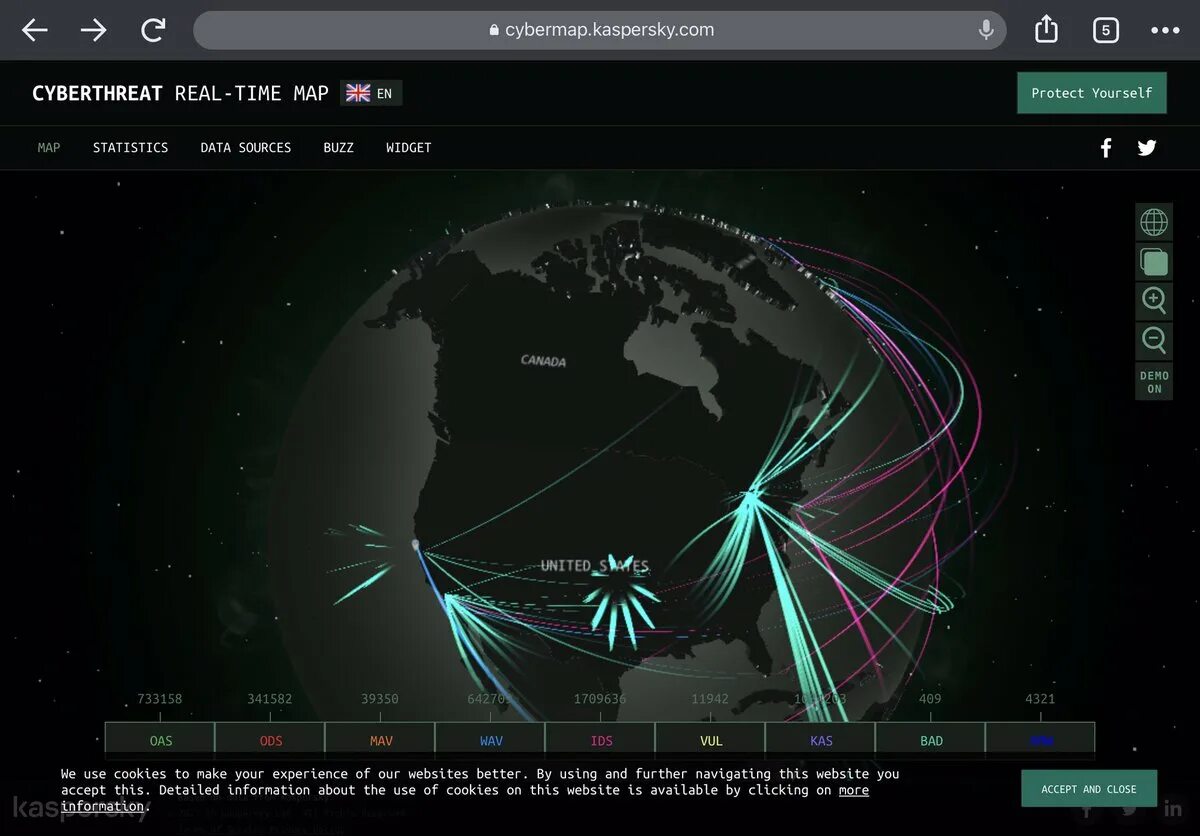1200x836 pixels.
Task: Zoom out with the magnifier minus icon
Action: tap(1154, 340)
